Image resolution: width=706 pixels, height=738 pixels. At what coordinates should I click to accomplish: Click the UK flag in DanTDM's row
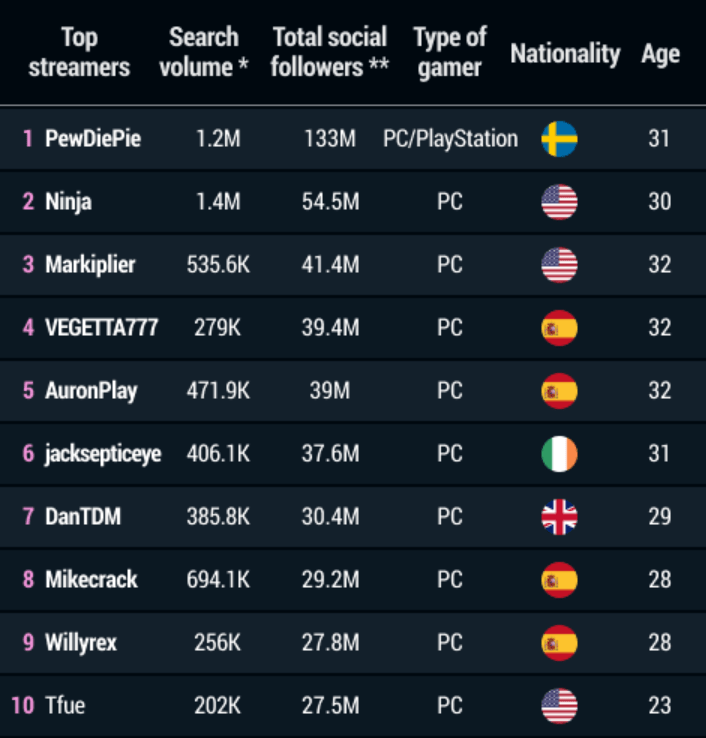point(559,517)
